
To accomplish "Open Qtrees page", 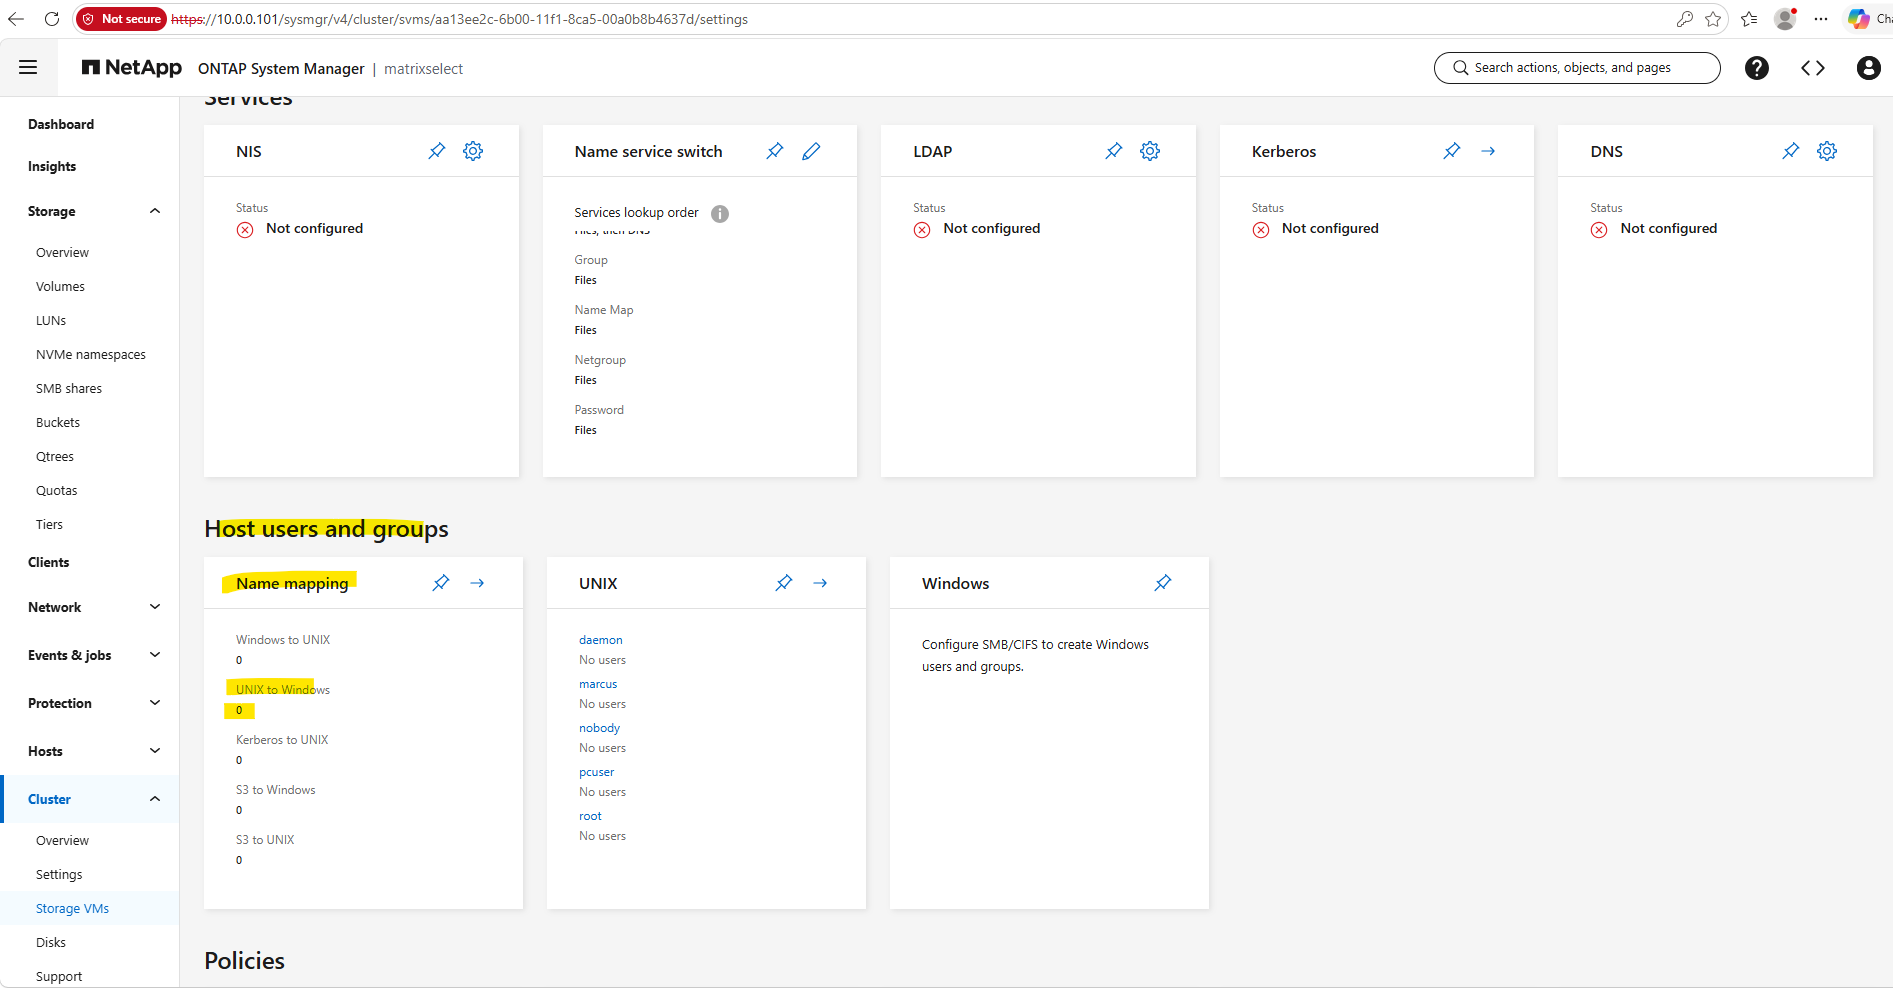I will coord(55,457).
